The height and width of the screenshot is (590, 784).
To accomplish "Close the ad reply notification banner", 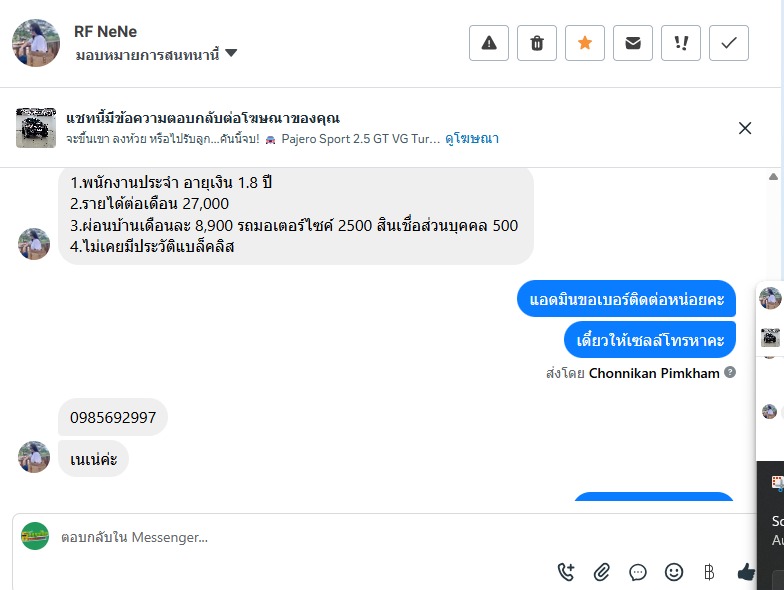I will pos(745,128).
